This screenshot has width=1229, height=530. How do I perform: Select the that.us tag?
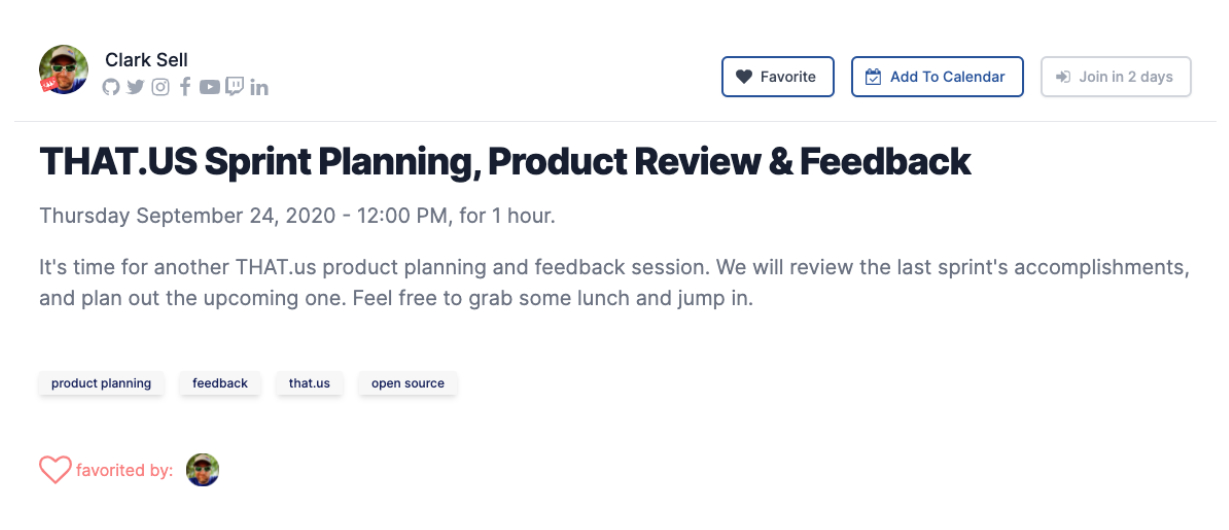point(309,383)
